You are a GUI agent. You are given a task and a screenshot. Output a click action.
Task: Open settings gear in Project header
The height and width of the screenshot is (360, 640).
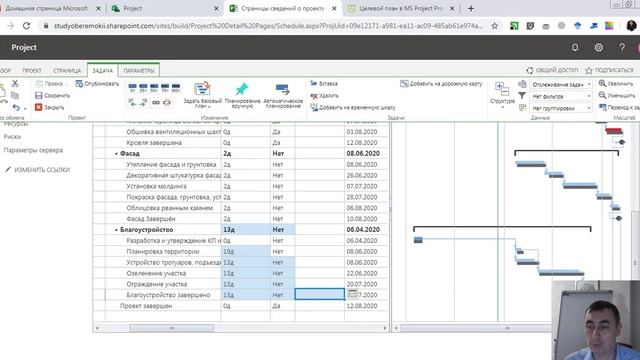click(598, 47)
